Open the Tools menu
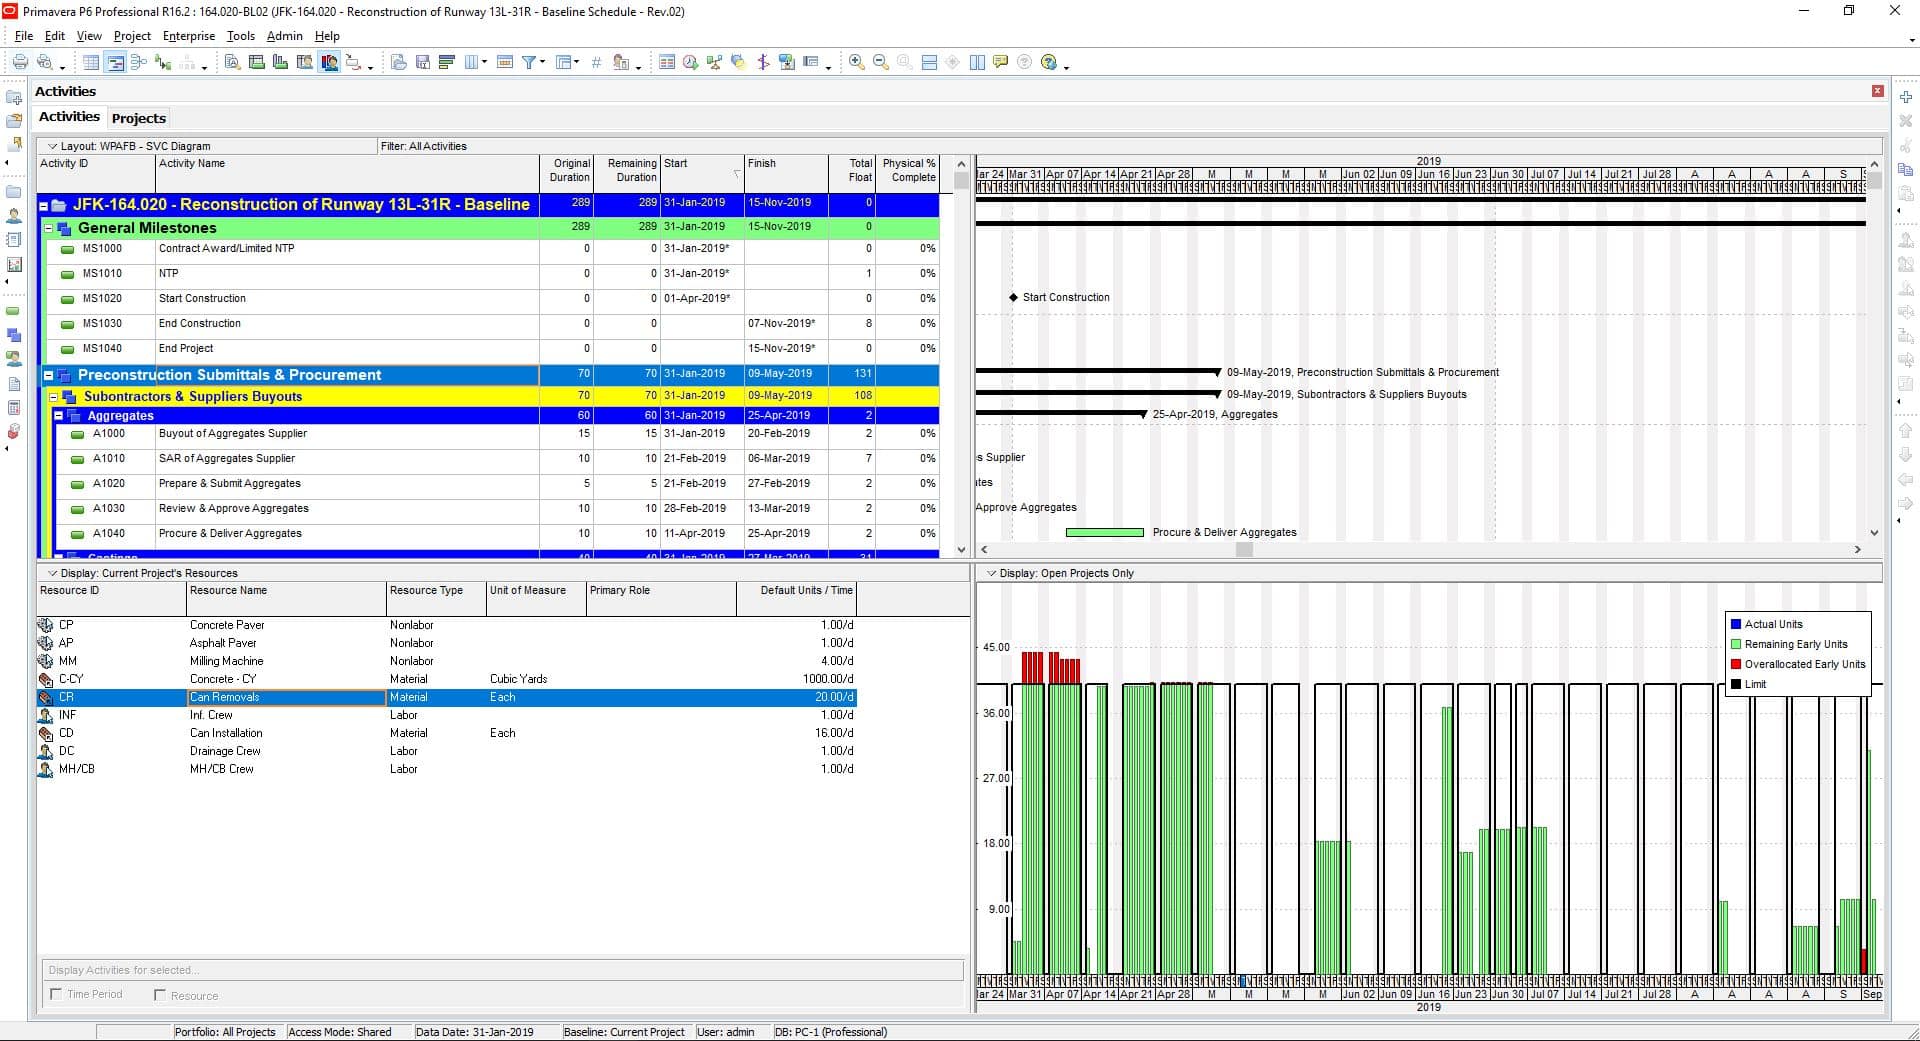This screenshot has width=1920, height=1041. [241, 36]
